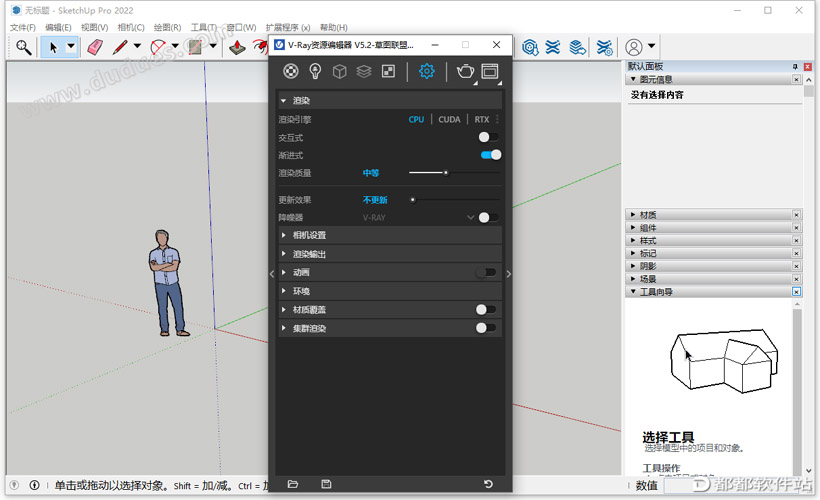Open V-Ray Settings gear icon
Image resolution: width=820 pixels, height=500 pixels.
click(x=427, y=71)
